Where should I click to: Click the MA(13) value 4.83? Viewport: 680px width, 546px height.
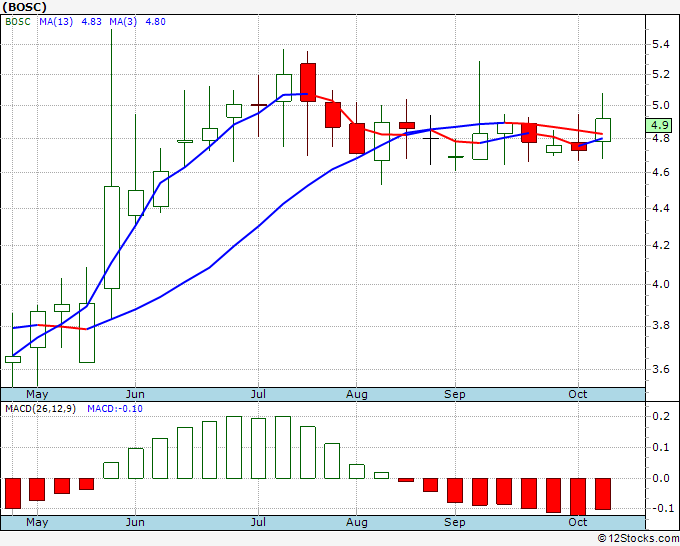tap(92, 22)
